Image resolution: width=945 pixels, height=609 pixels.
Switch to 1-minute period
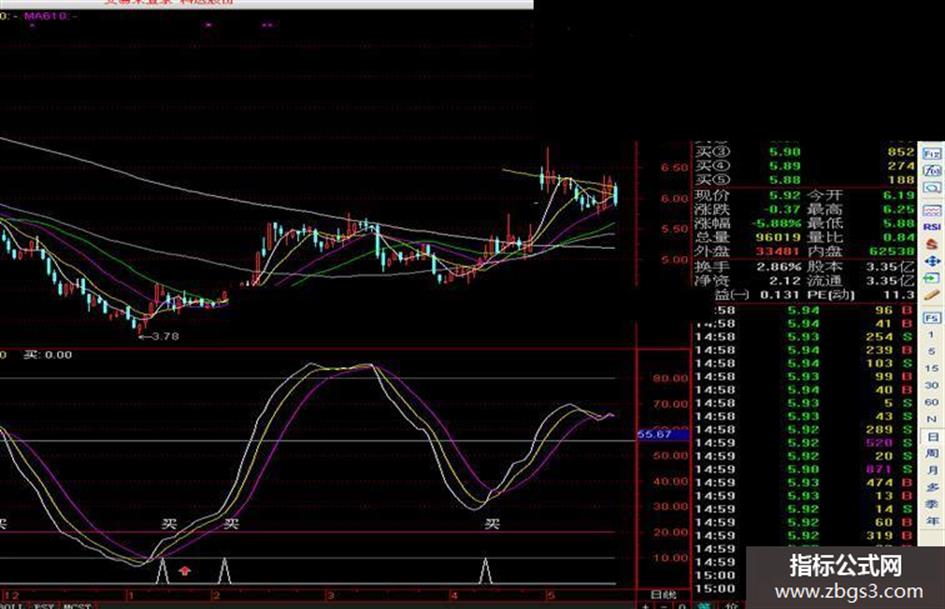tap(932, 335)
